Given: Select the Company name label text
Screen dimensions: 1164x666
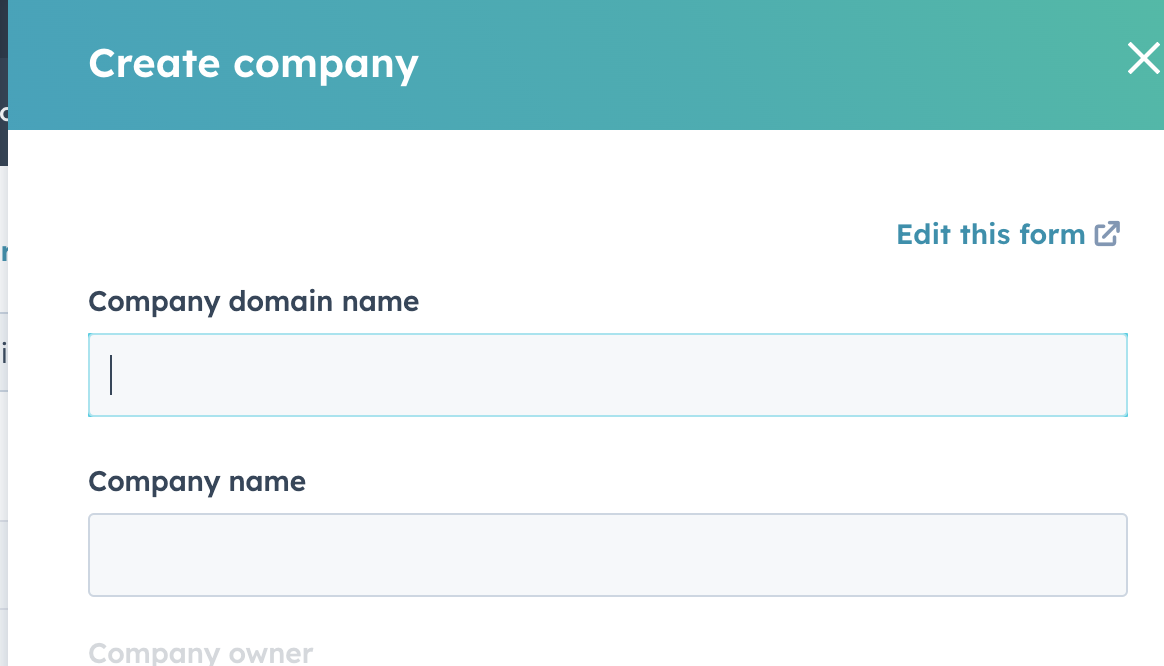Looking at the screenshot, I should pos(197,482).
